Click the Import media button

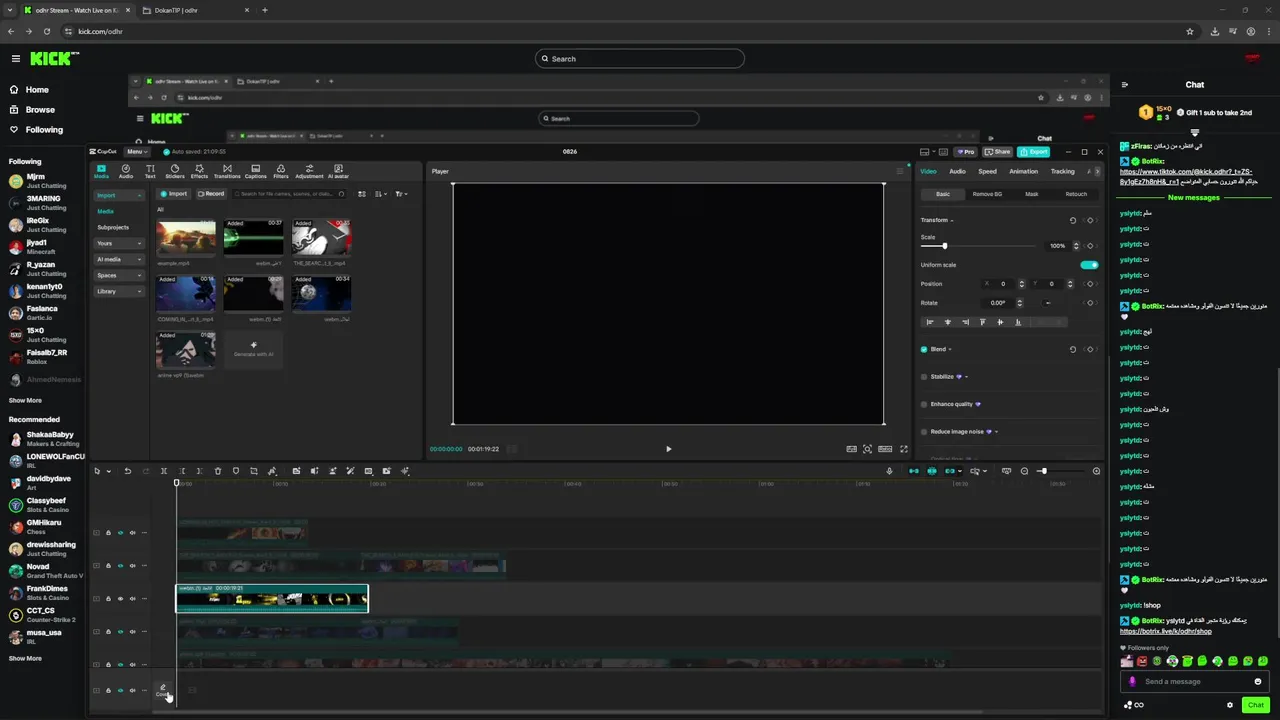(174, 194)
